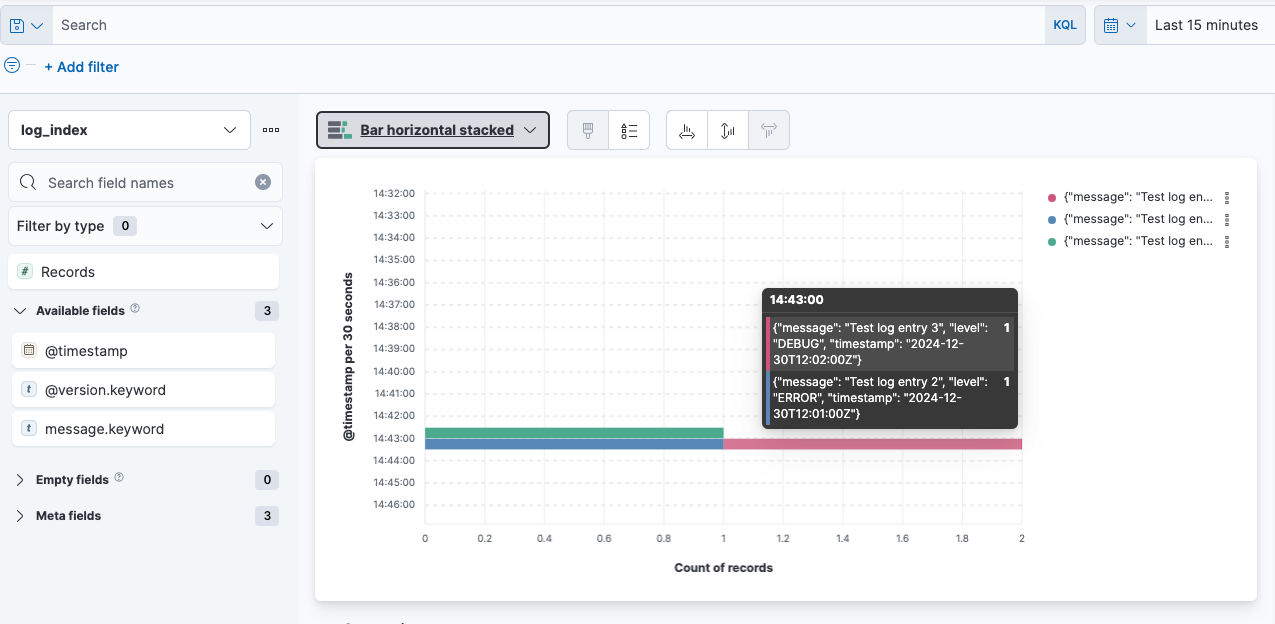Click the Count of records axis title
The image size is (1275, 624).
(723, 568)
